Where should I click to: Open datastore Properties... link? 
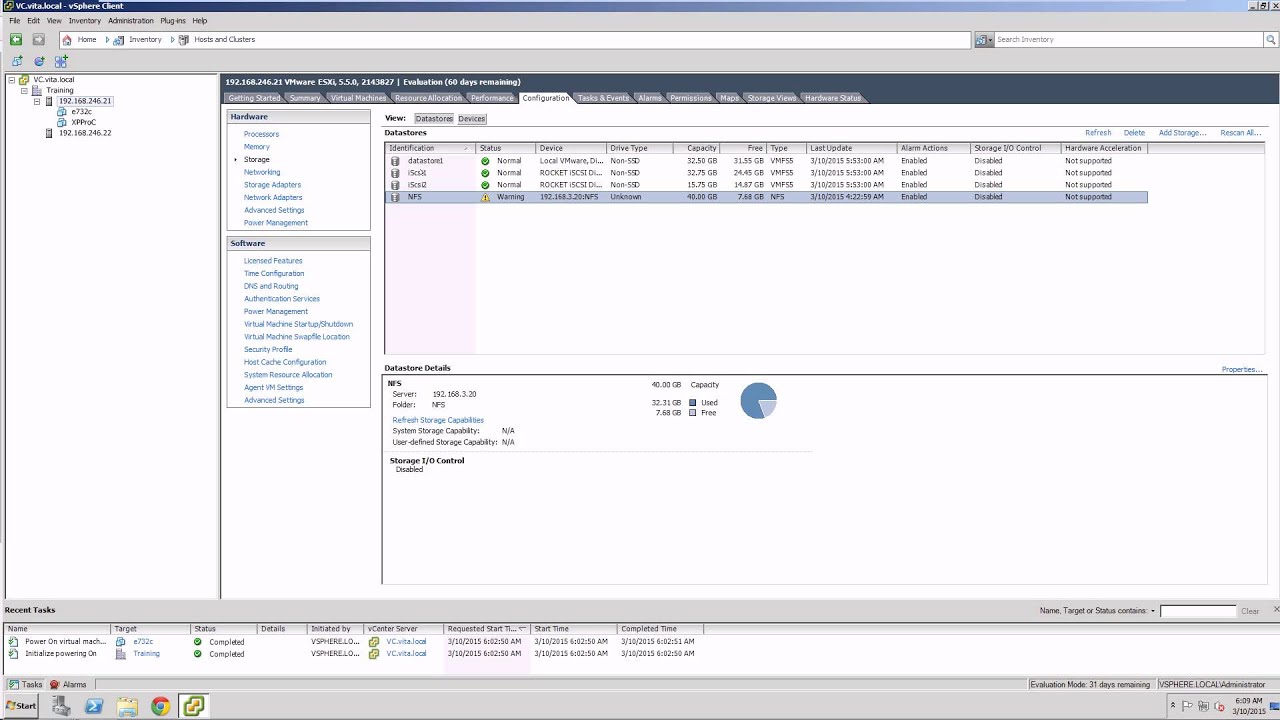point(1242,370)
